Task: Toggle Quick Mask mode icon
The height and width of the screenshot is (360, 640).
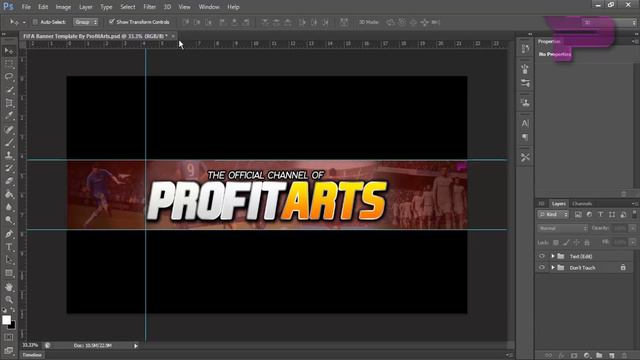Action: tap(9, 338)
